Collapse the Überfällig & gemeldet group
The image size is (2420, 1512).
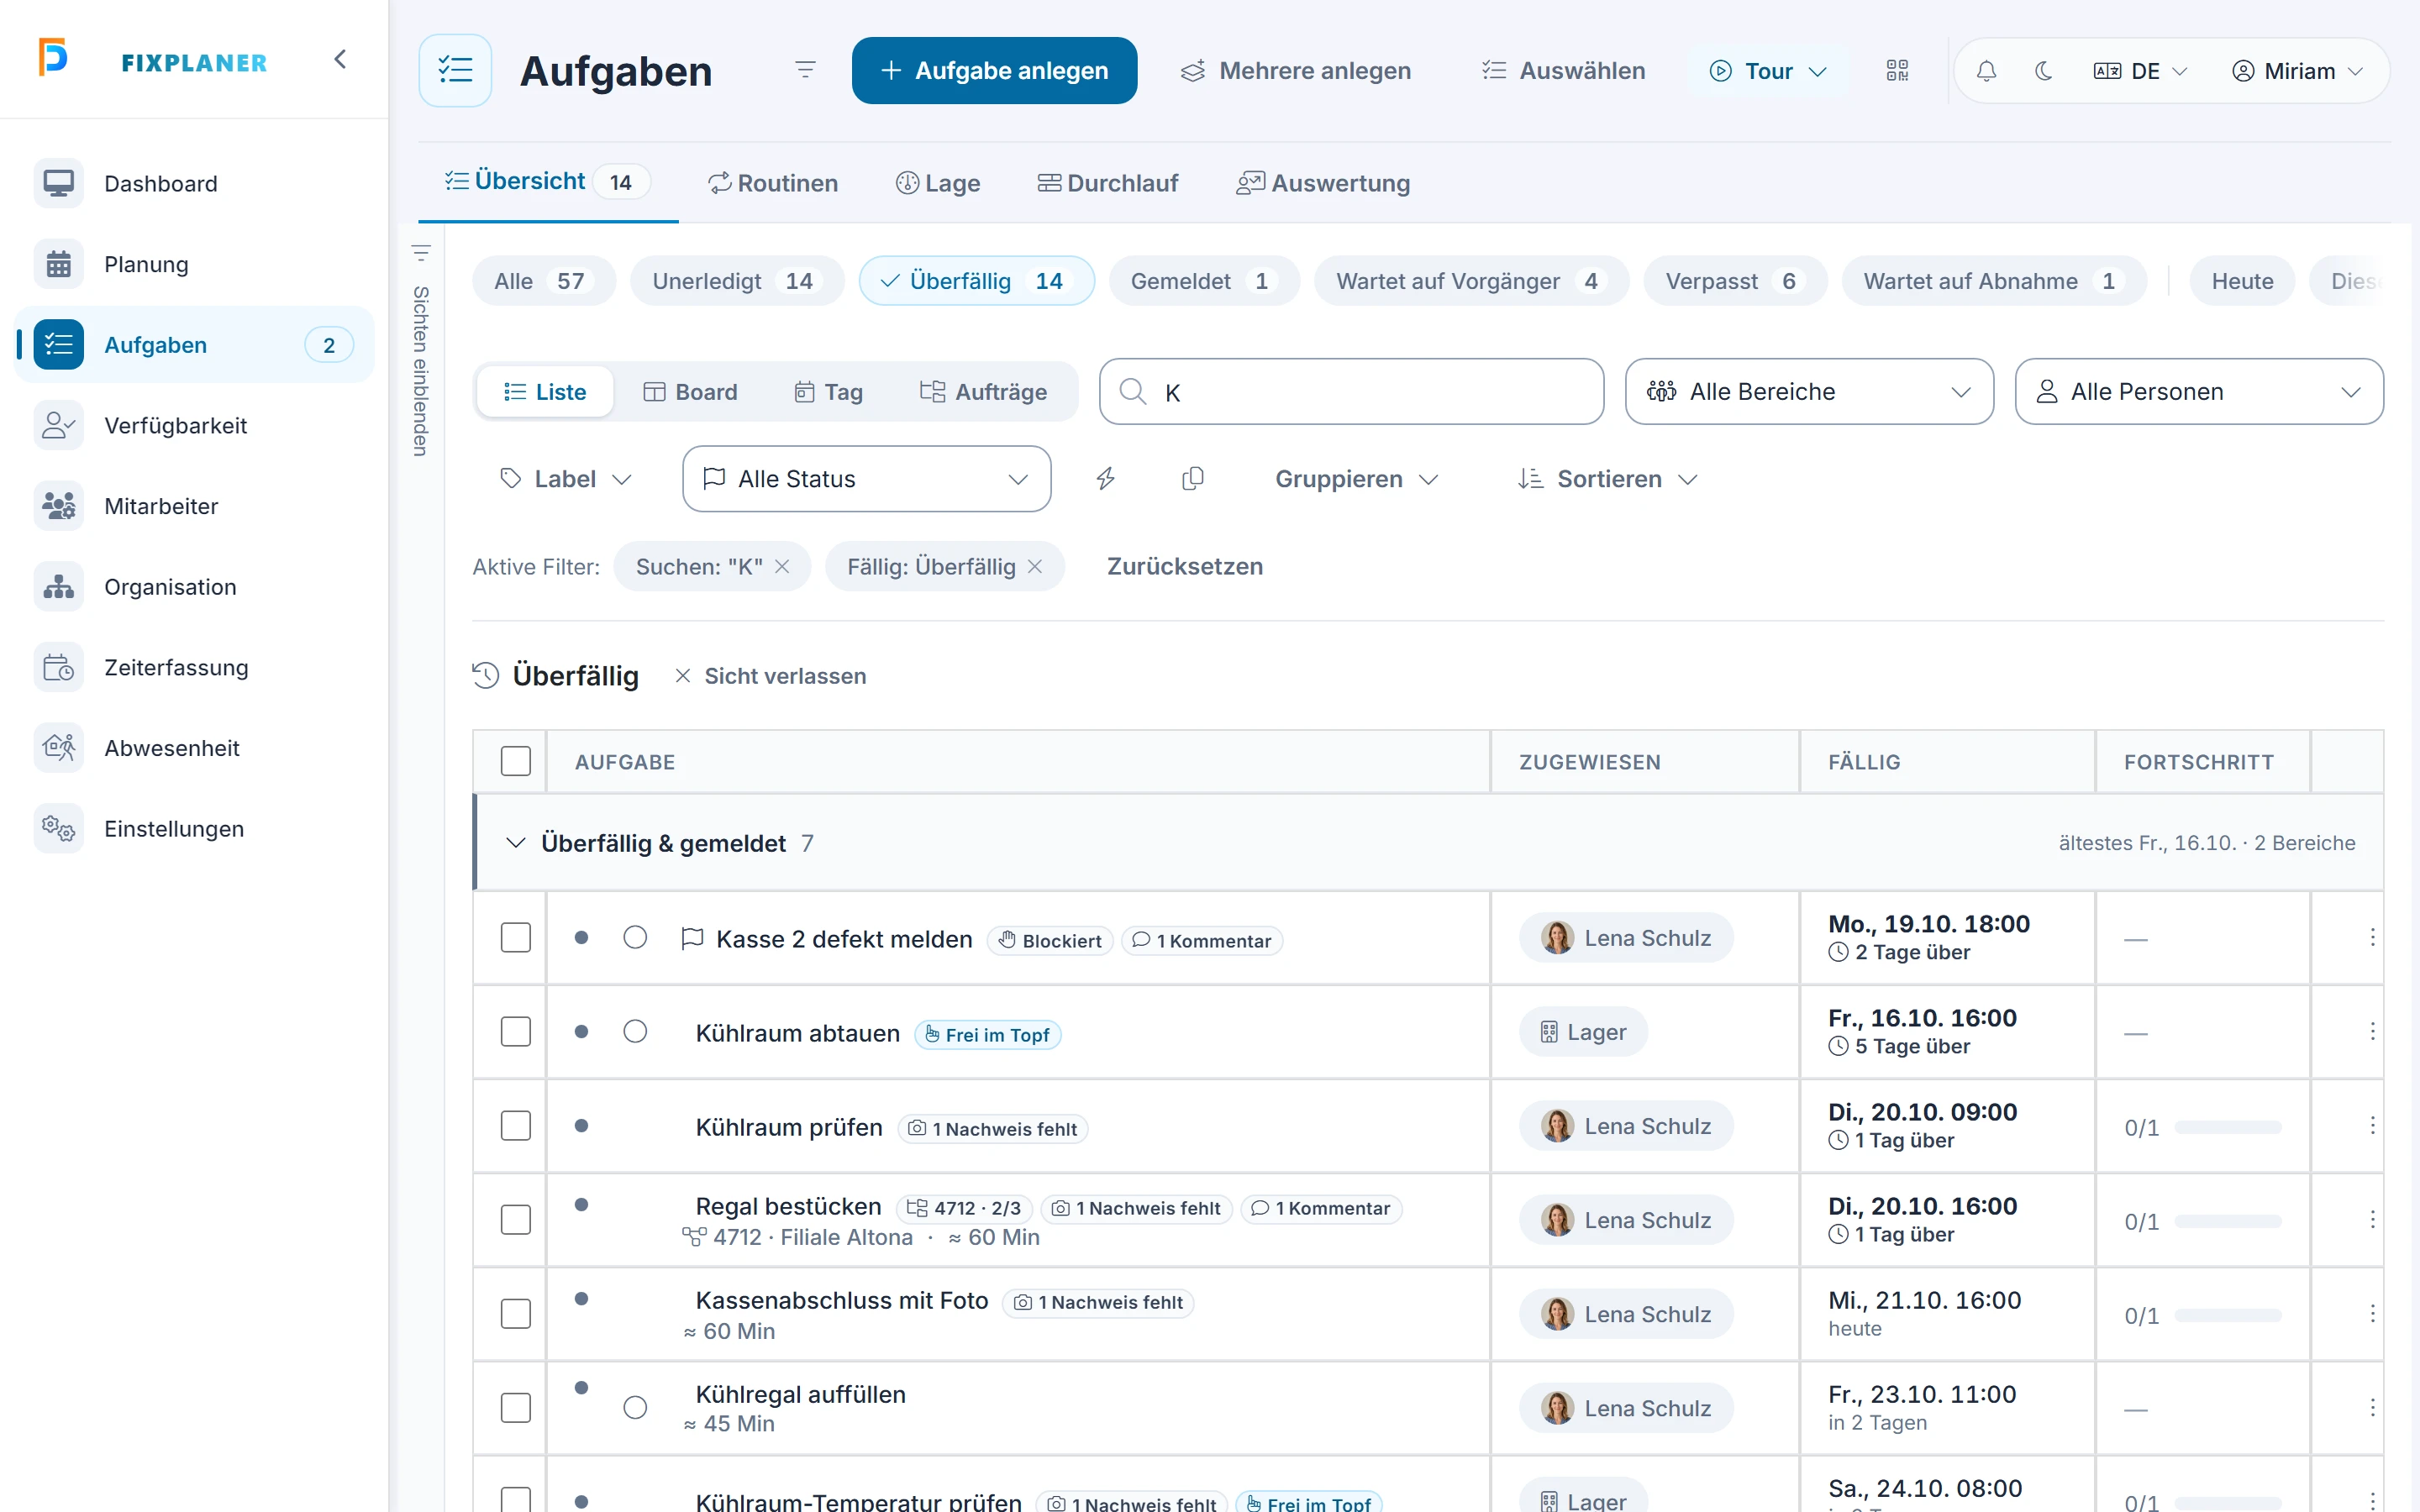[515, 843]
